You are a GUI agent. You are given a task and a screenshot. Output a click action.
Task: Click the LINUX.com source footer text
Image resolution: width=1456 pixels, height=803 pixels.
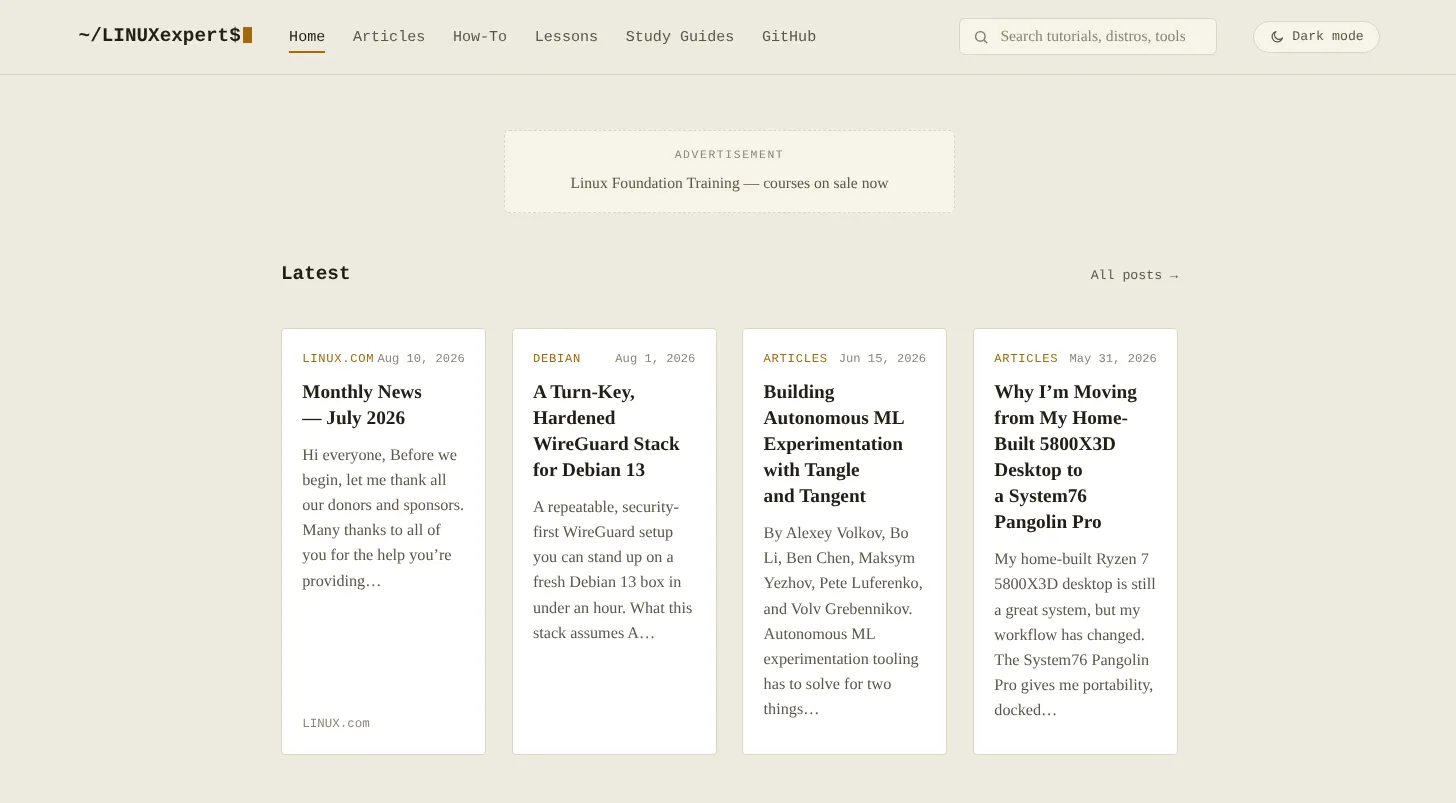click(x=336, y=723)
